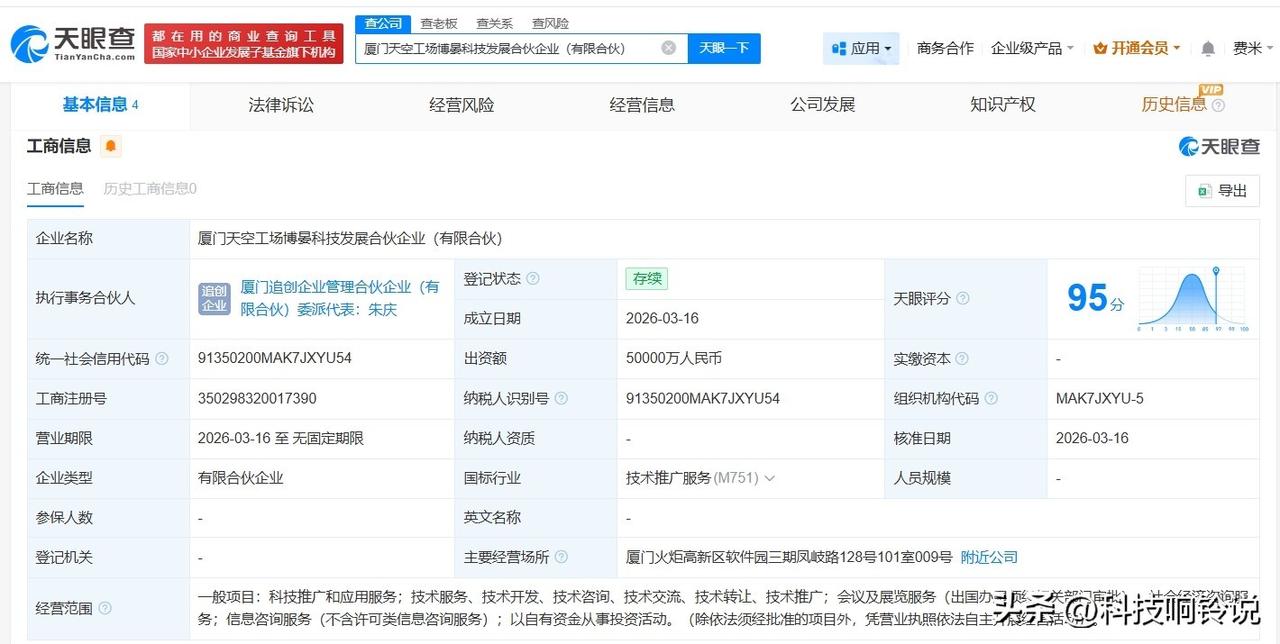Open the 应用 dropdown
Screen dimensions: 1280x644
(860, 47)
